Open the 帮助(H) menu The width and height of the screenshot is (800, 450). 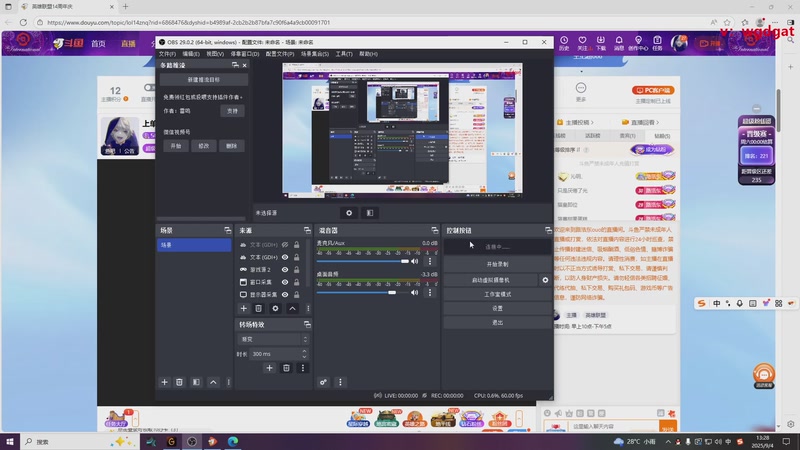click(368, 54)
